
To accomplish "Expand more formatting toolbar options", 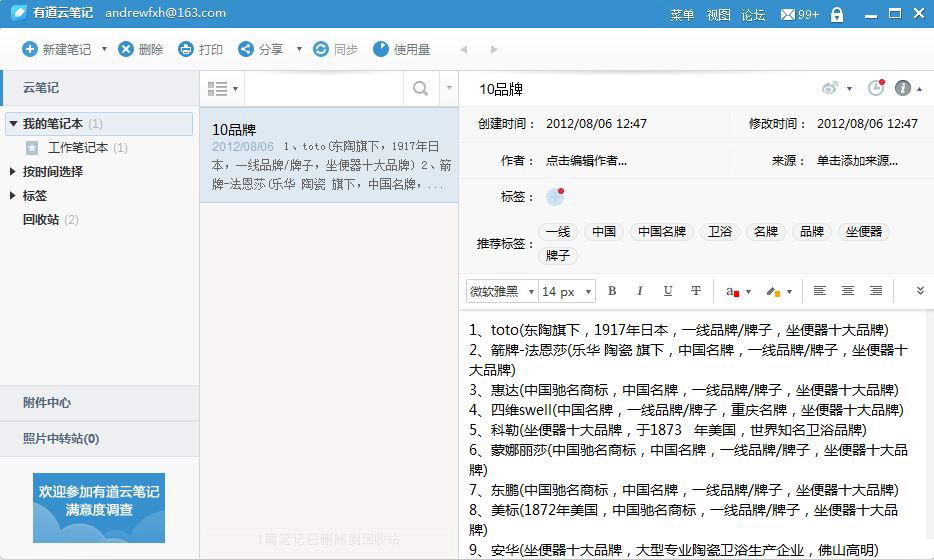I will point(920,291).
